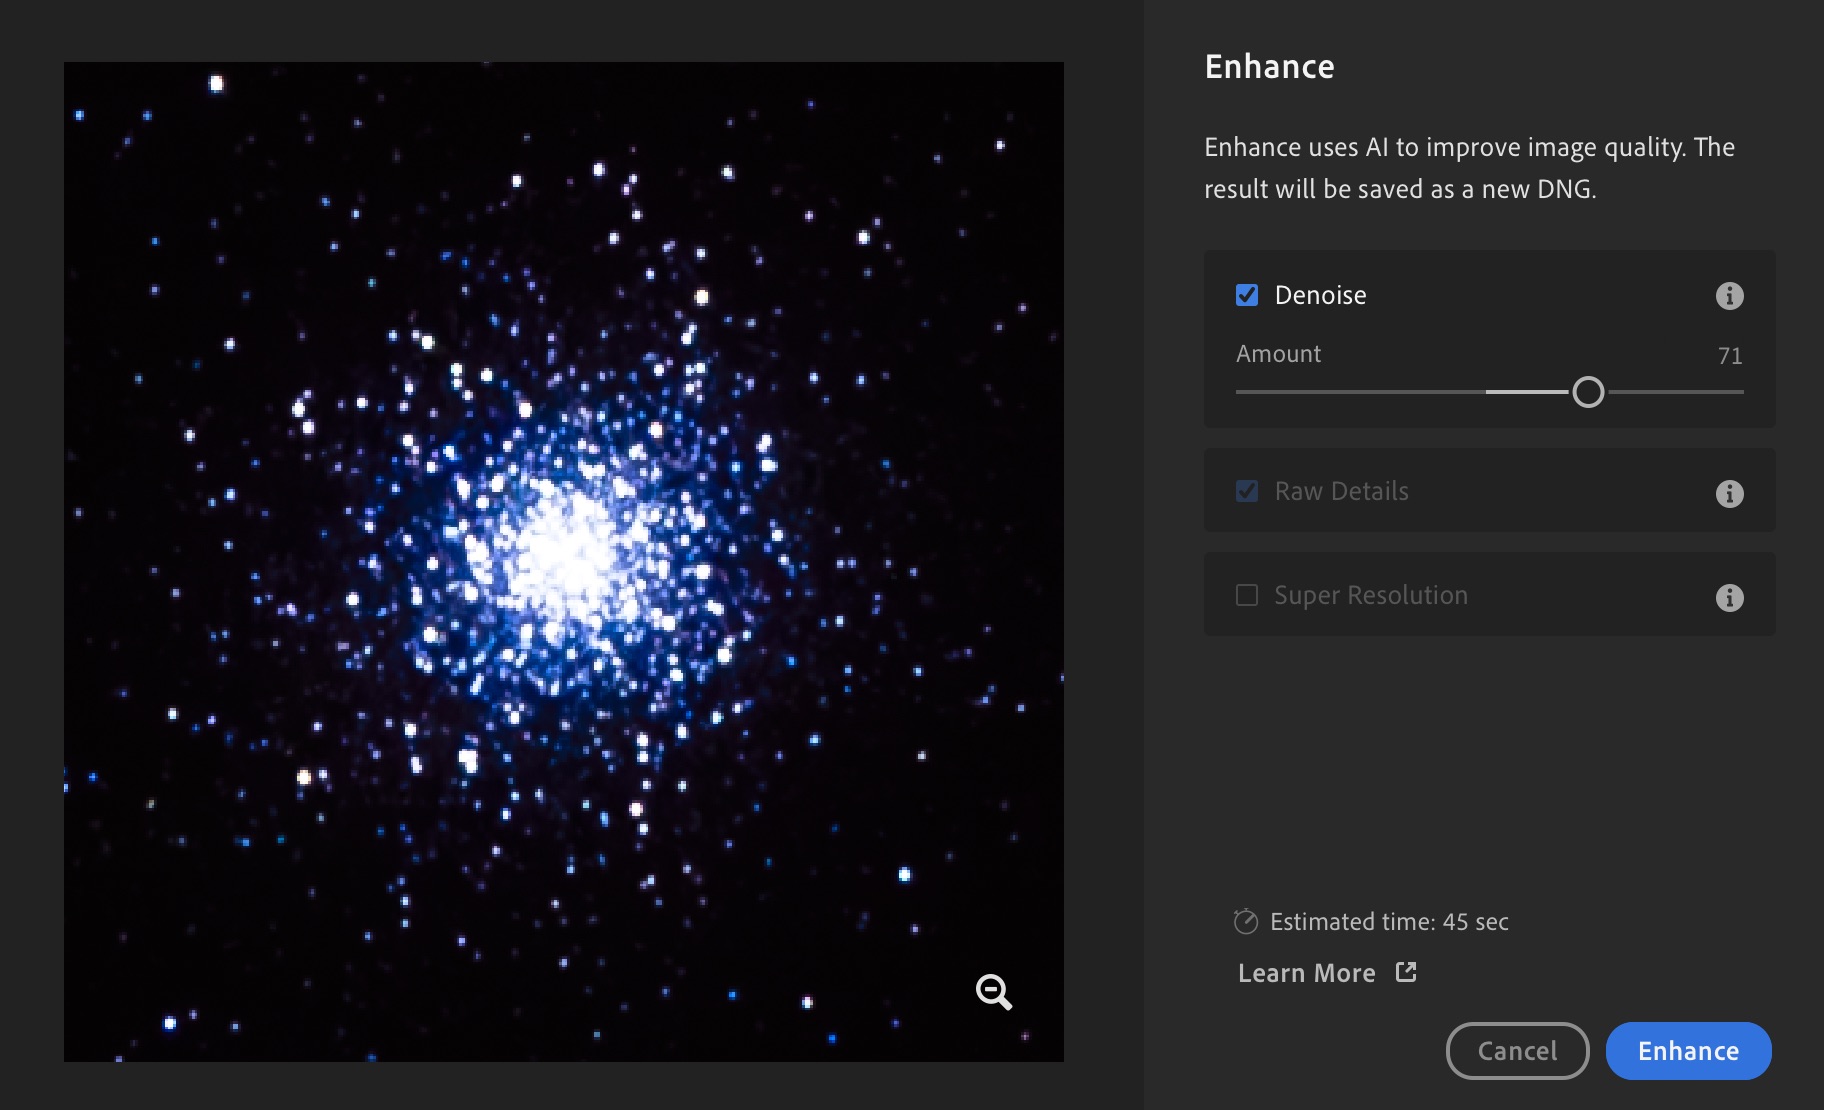
Task: Click the Amount value 71
Action: (1729, 355)
